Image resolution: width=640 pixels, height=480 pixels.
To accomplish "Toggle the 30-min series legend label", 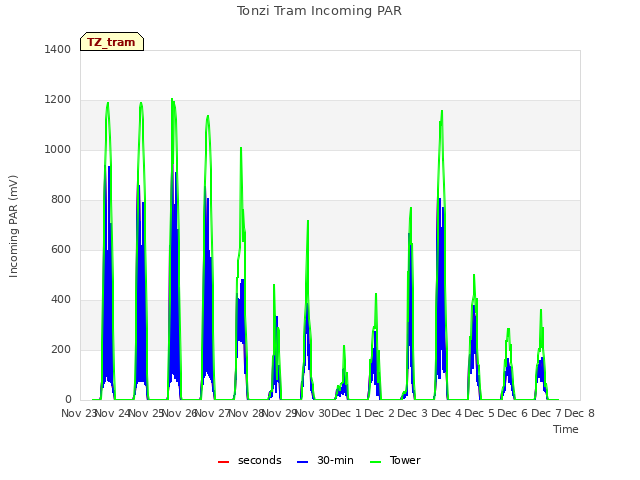I will [335, 460].
